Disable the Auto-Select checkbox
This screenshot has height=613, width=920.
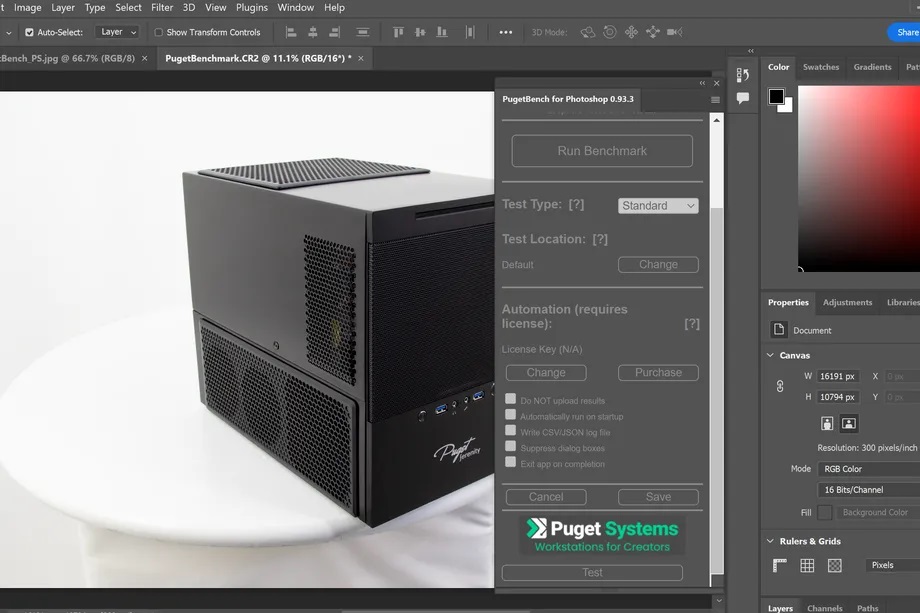[x=29, y=32]
